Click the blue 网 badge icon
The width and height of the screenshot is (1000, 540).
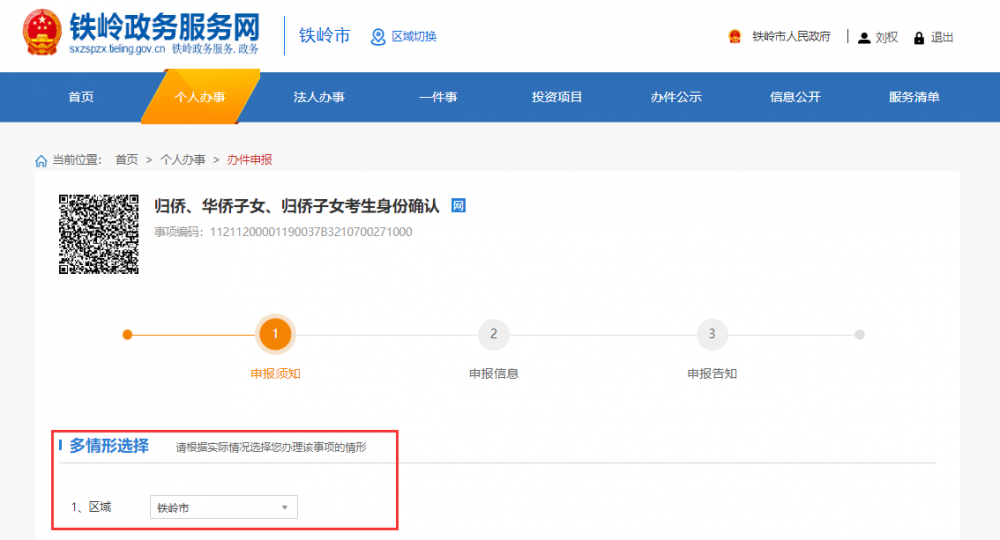[x=458, y=206]
